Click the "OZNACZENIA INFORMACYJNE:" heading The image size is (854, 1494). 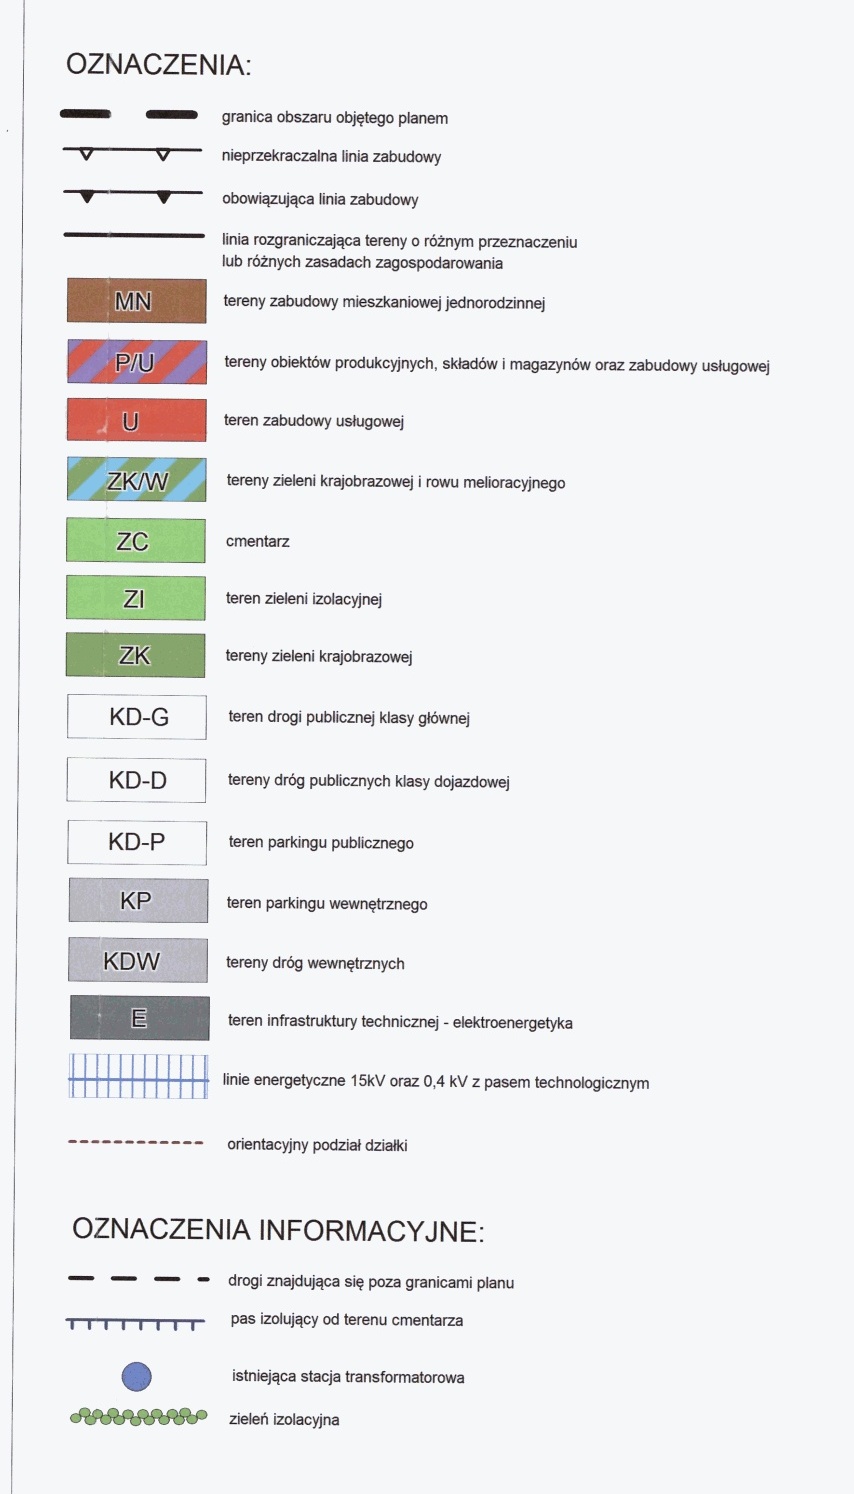(278, 1230)
